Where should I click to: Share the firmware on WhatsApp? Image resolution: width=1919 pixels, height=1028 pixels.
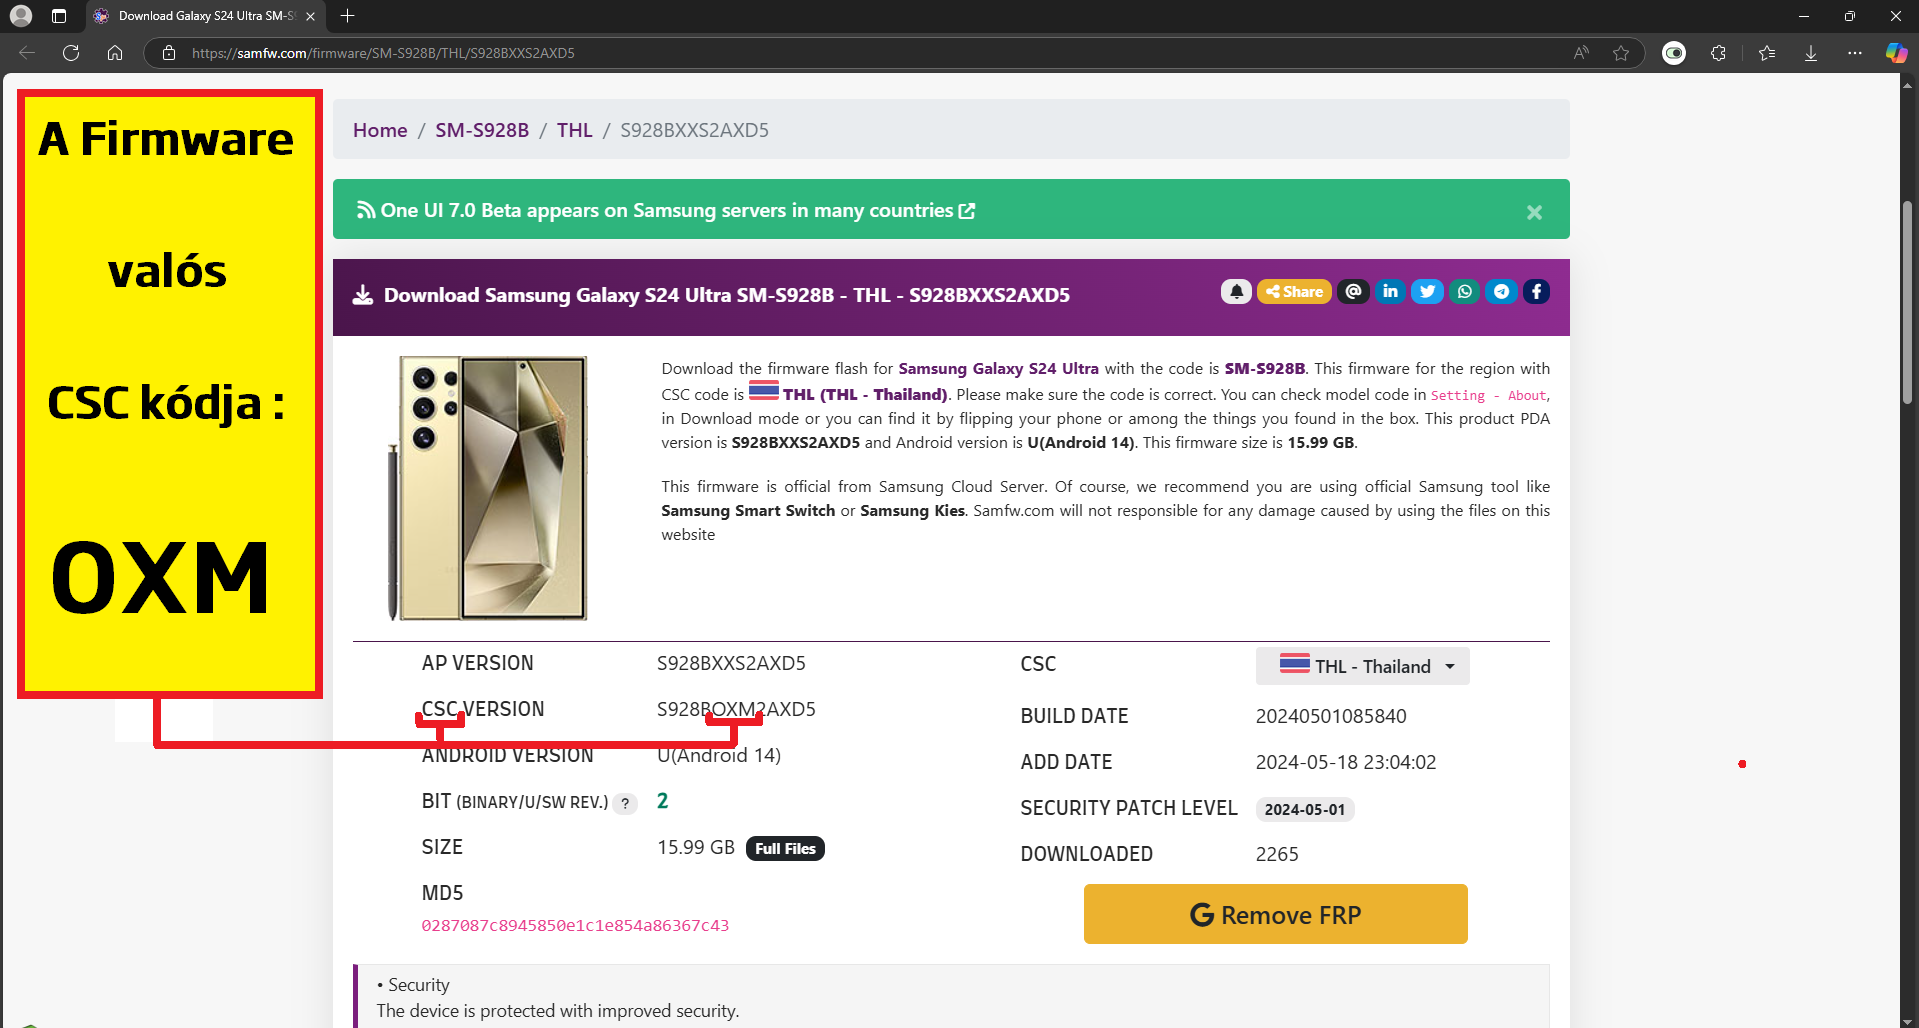tap(1464, 291)
